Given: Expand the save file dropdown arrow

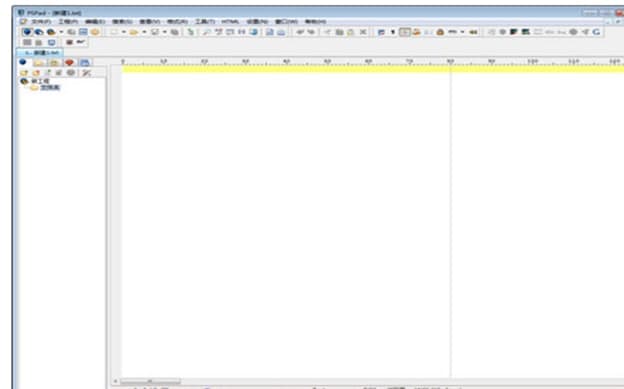Looking at the screenshot, I should 164,32.
